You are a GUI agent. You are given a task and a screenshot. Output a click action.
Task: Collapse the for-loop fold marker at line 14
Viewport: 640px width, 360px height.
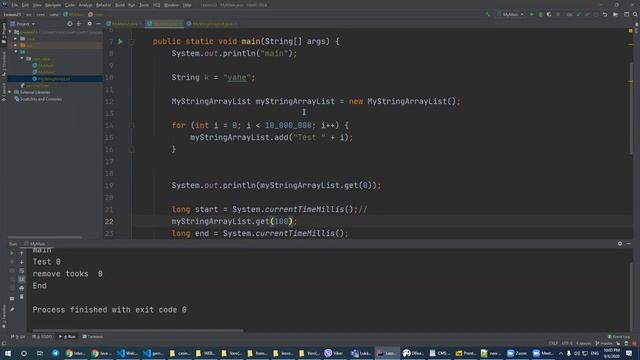[131, 125]
